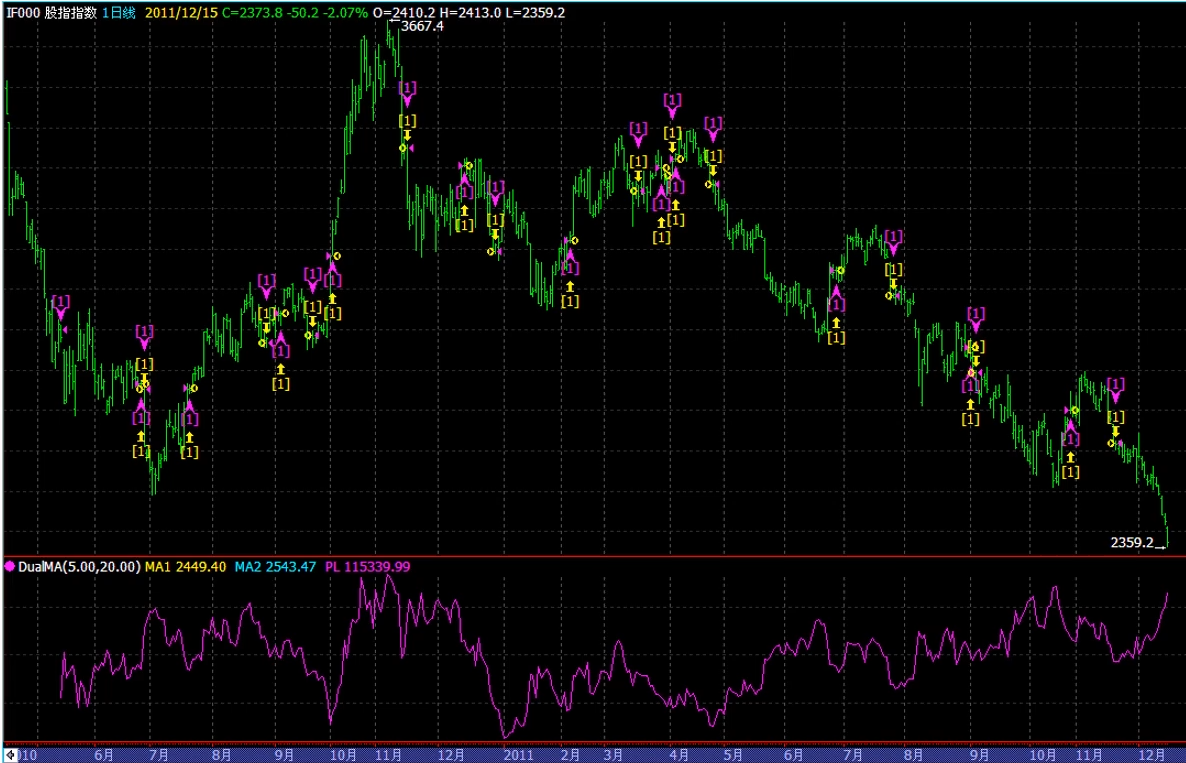Click the IF000 股指指数 symbol title

(x=50, y=12)
